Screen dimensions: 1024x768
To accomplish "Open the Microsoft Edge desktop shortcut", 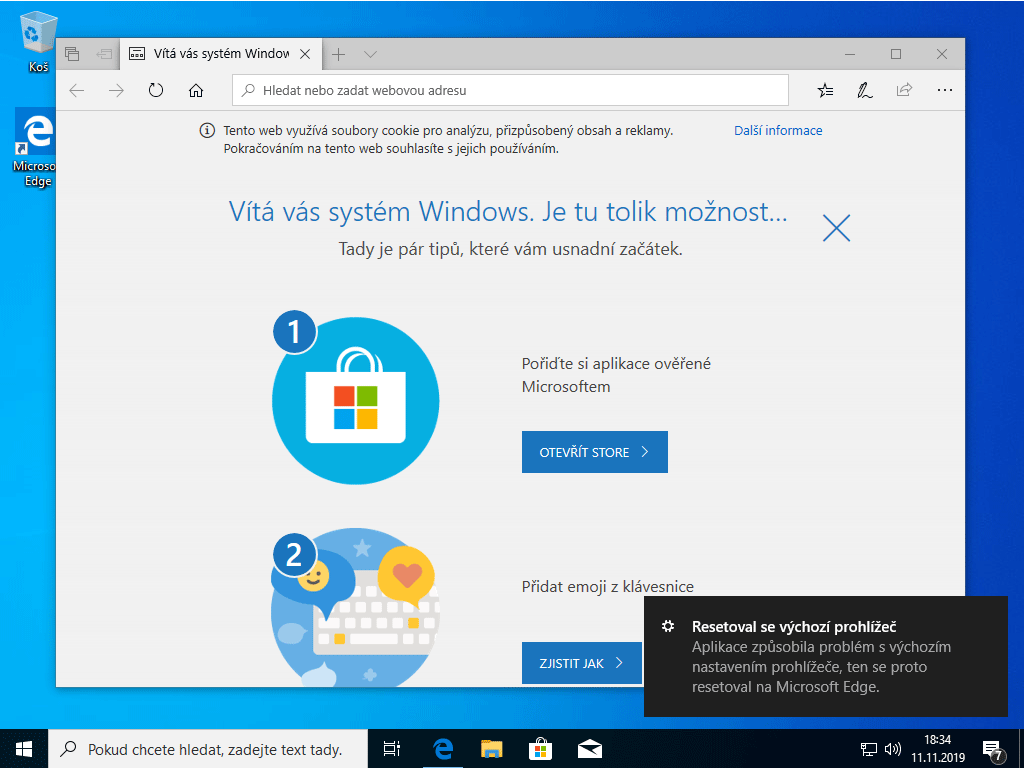I will click(37, 150).
